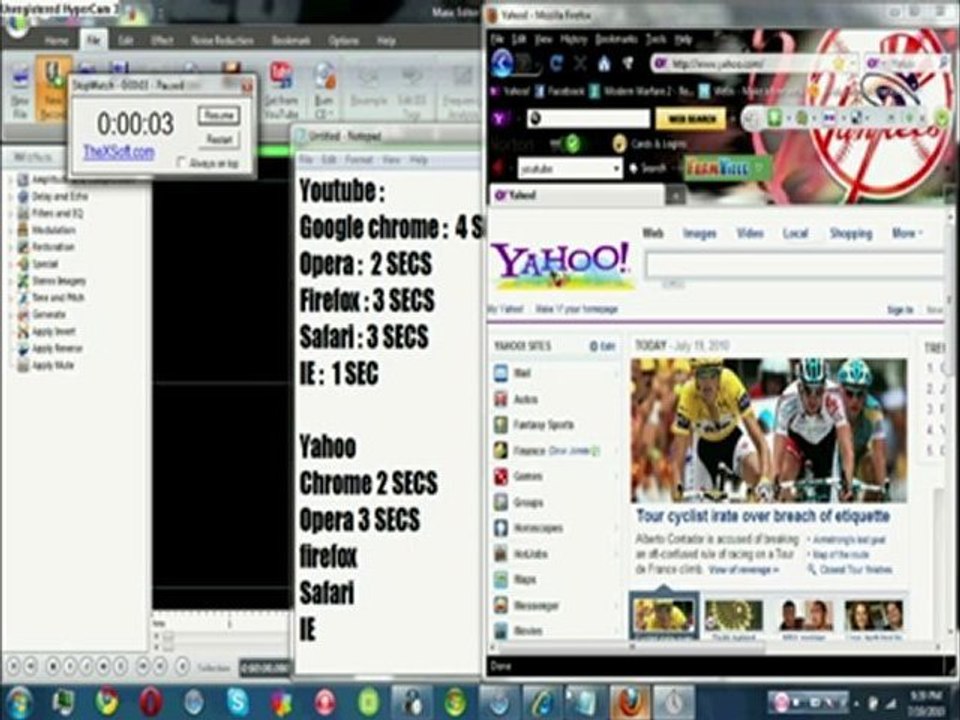
Task: Click Google Chrome icon on taskbar
Action: pos(107,701)
